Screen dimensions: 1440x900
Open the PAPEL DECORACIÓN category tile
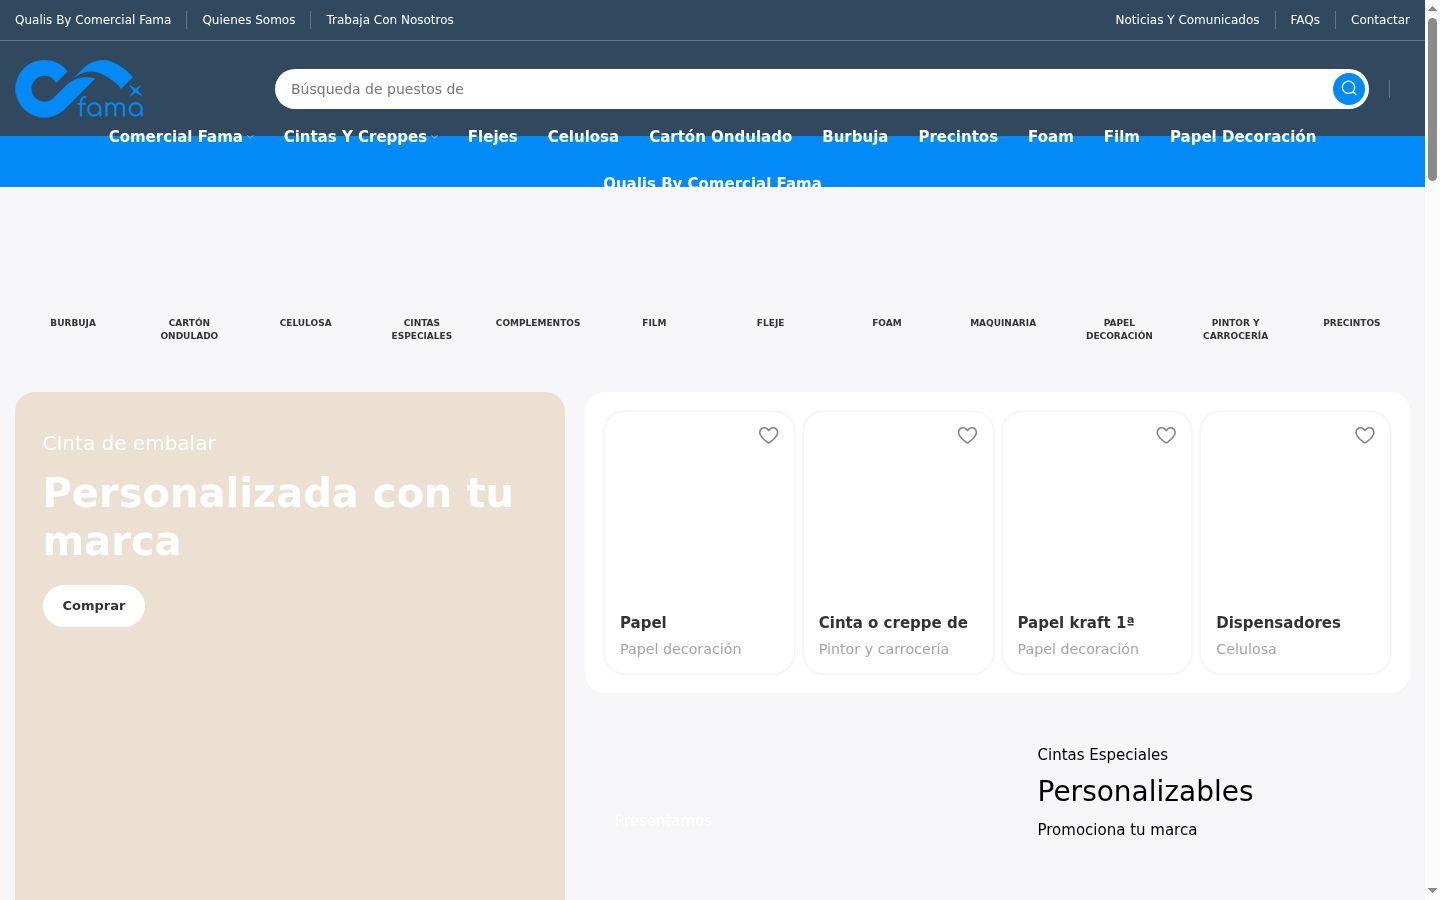point(1119,329)
